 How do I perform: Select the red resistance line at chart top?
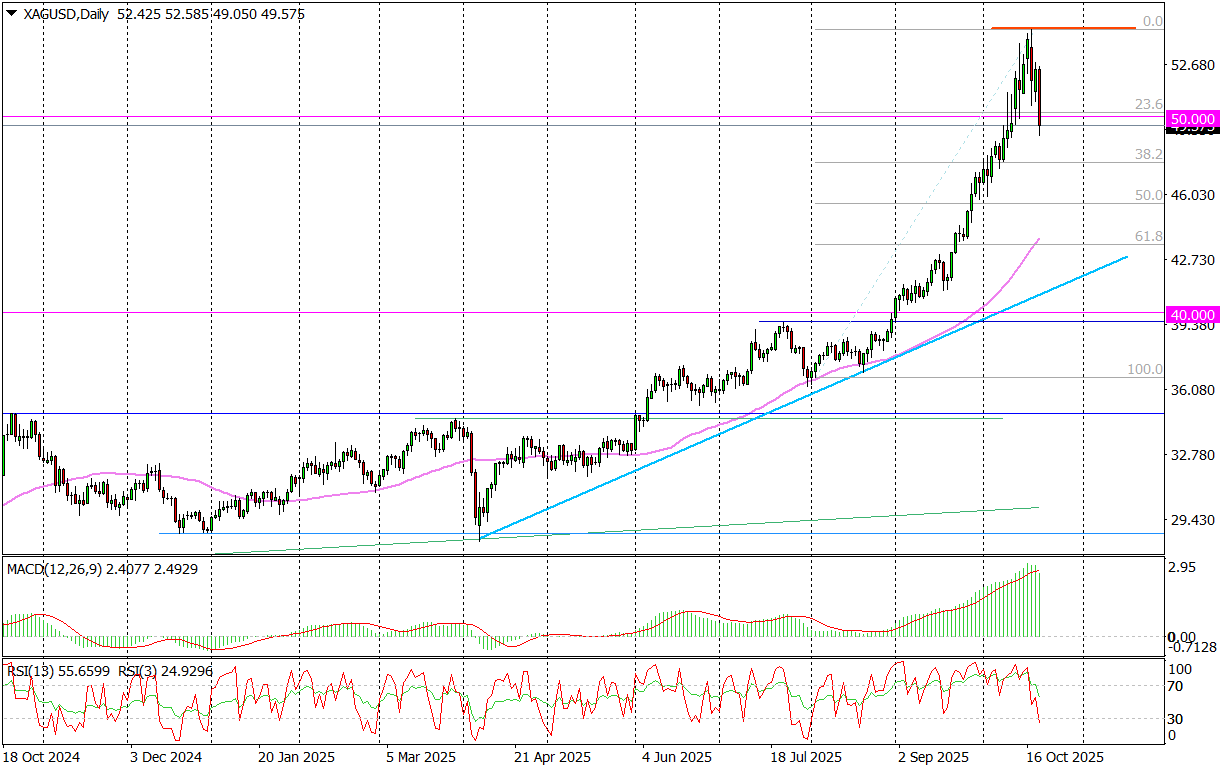1062,28
